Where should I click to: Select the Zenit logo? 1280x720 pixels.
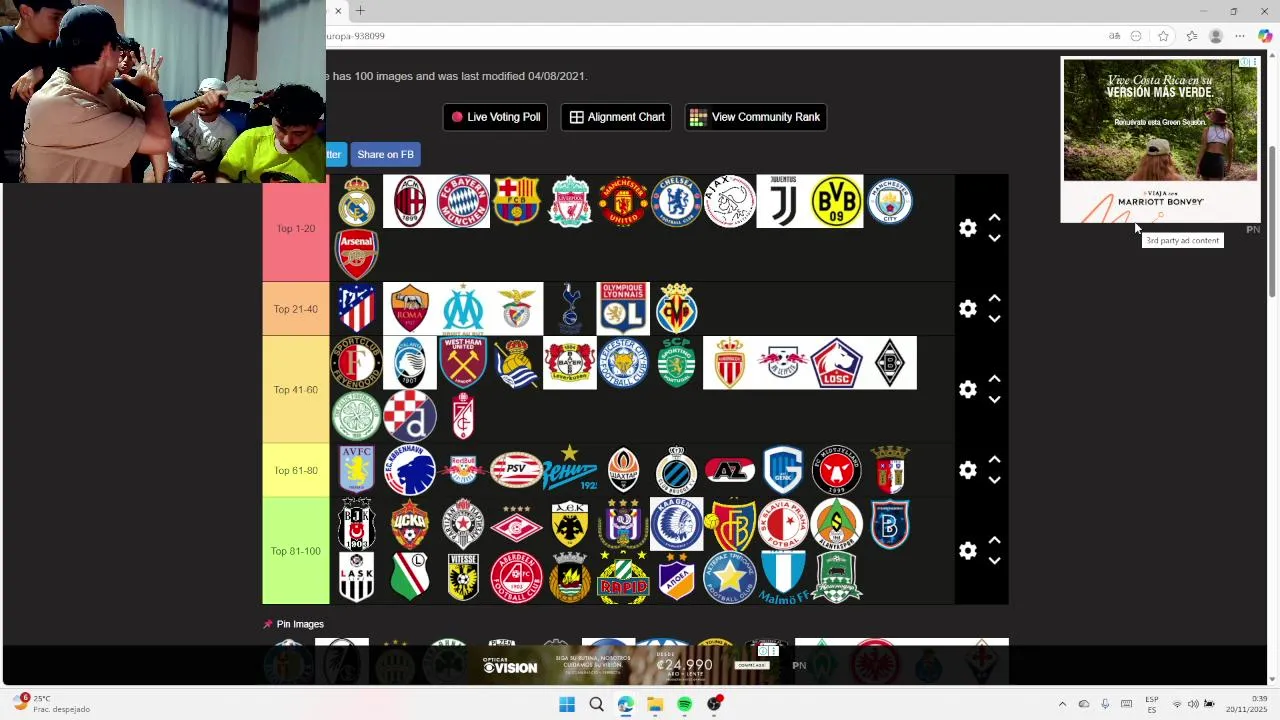pyautogui.click(x=570, y=470)
